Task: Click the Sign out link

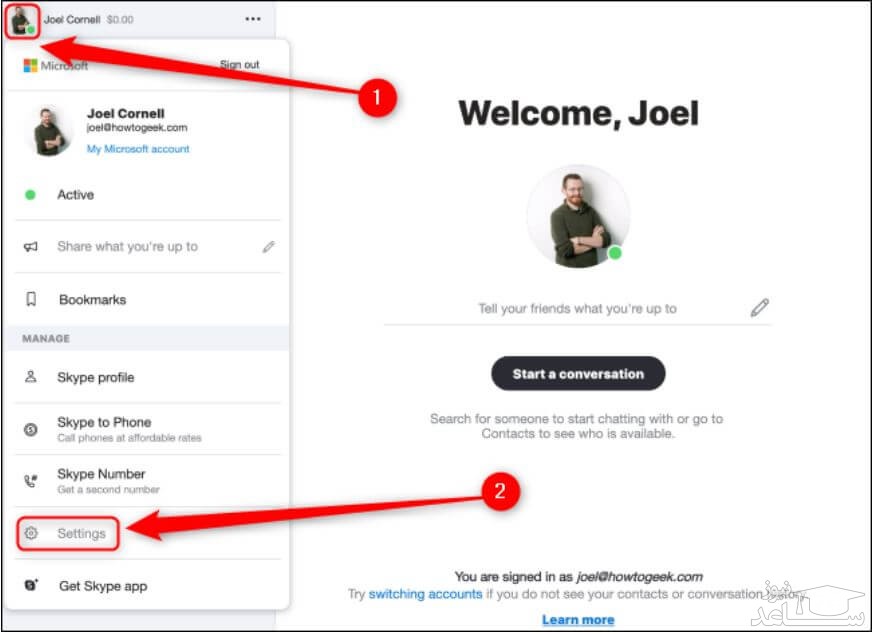Action: (x=239, y=65)
